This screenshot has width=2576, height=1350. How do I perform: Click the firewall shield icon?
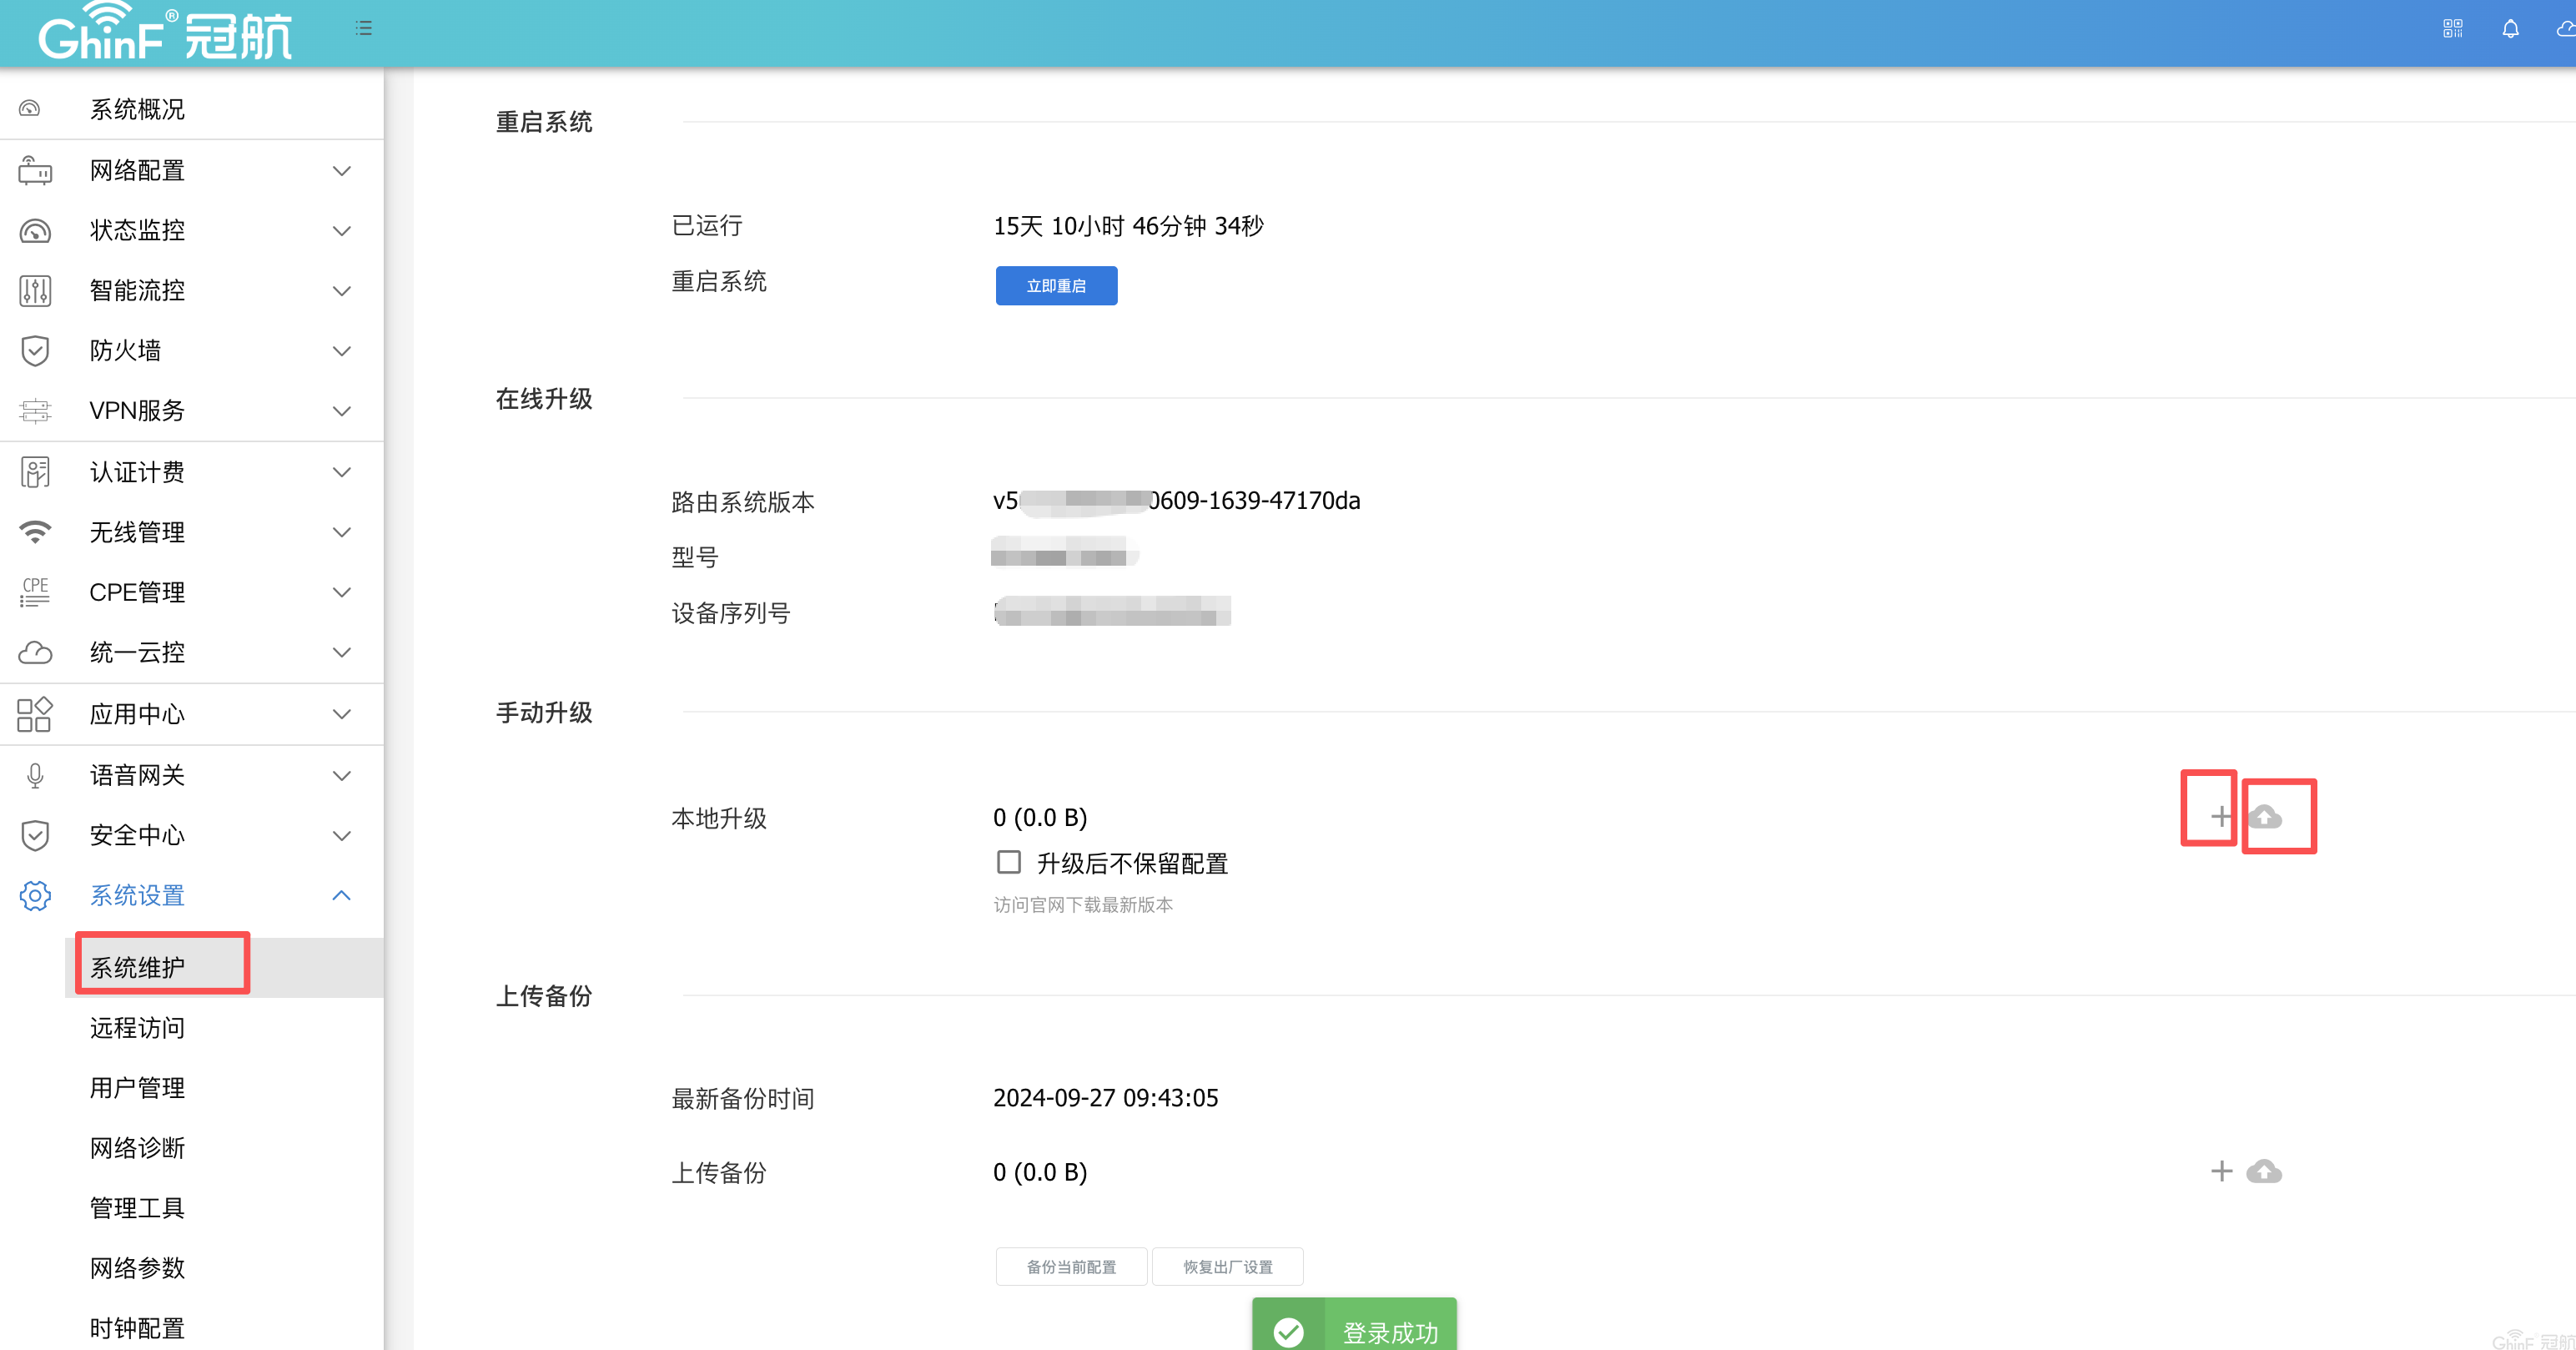point(35,350)
